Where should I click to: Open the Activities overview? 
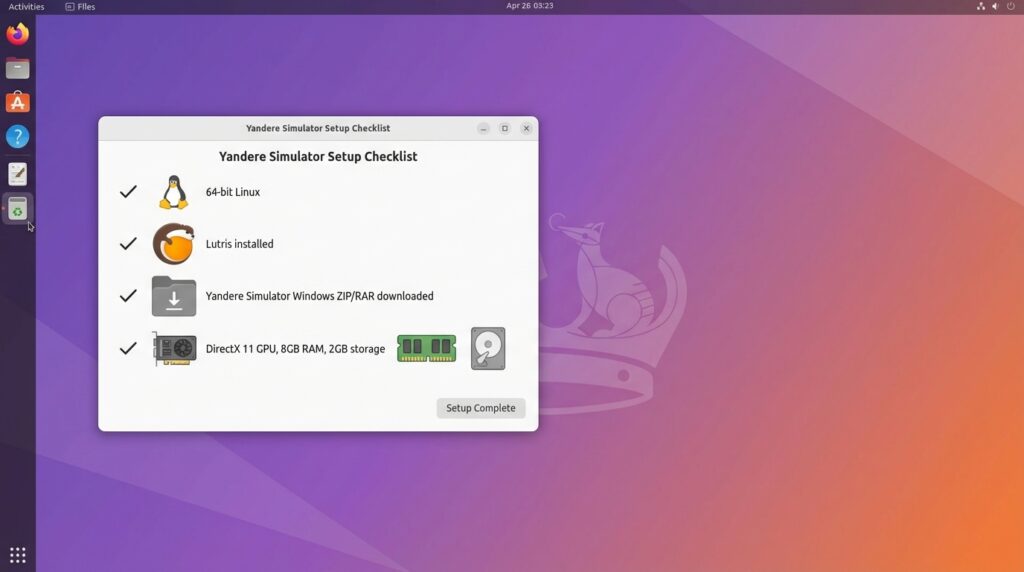[x=26, y=6]
